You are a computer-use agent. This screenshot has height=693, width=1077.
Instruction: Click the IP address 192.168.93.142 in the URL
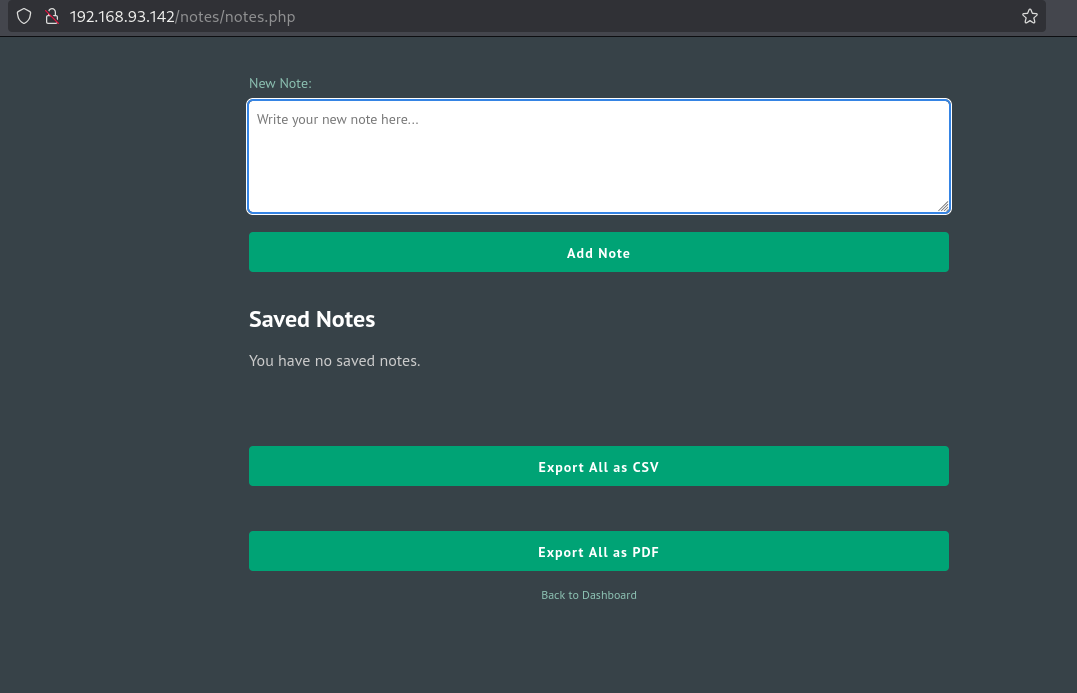coord(122,17)
